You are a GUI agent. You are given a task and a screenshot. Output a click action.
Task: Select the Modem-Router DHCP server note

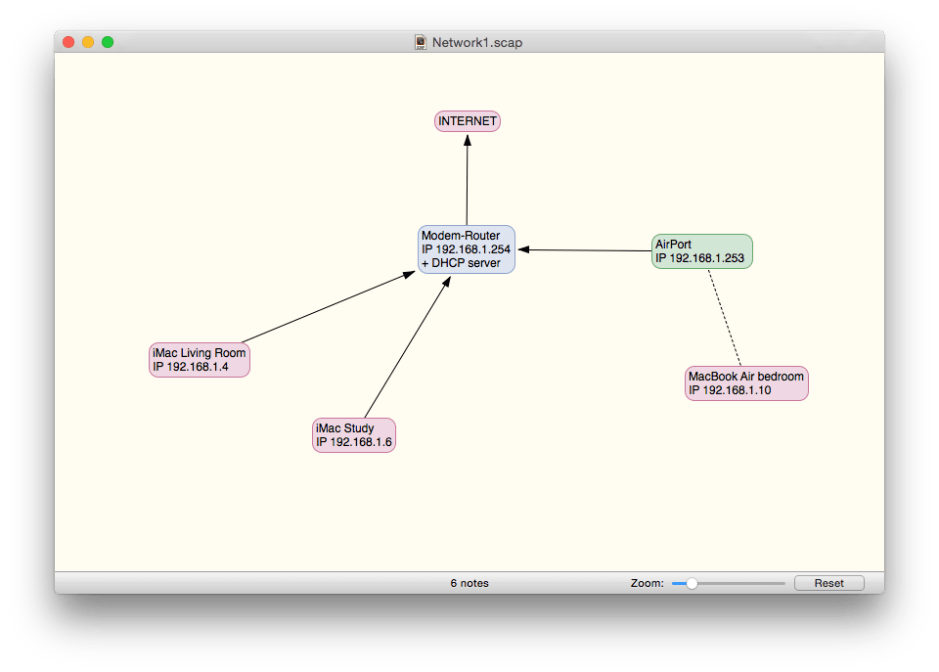466,248
